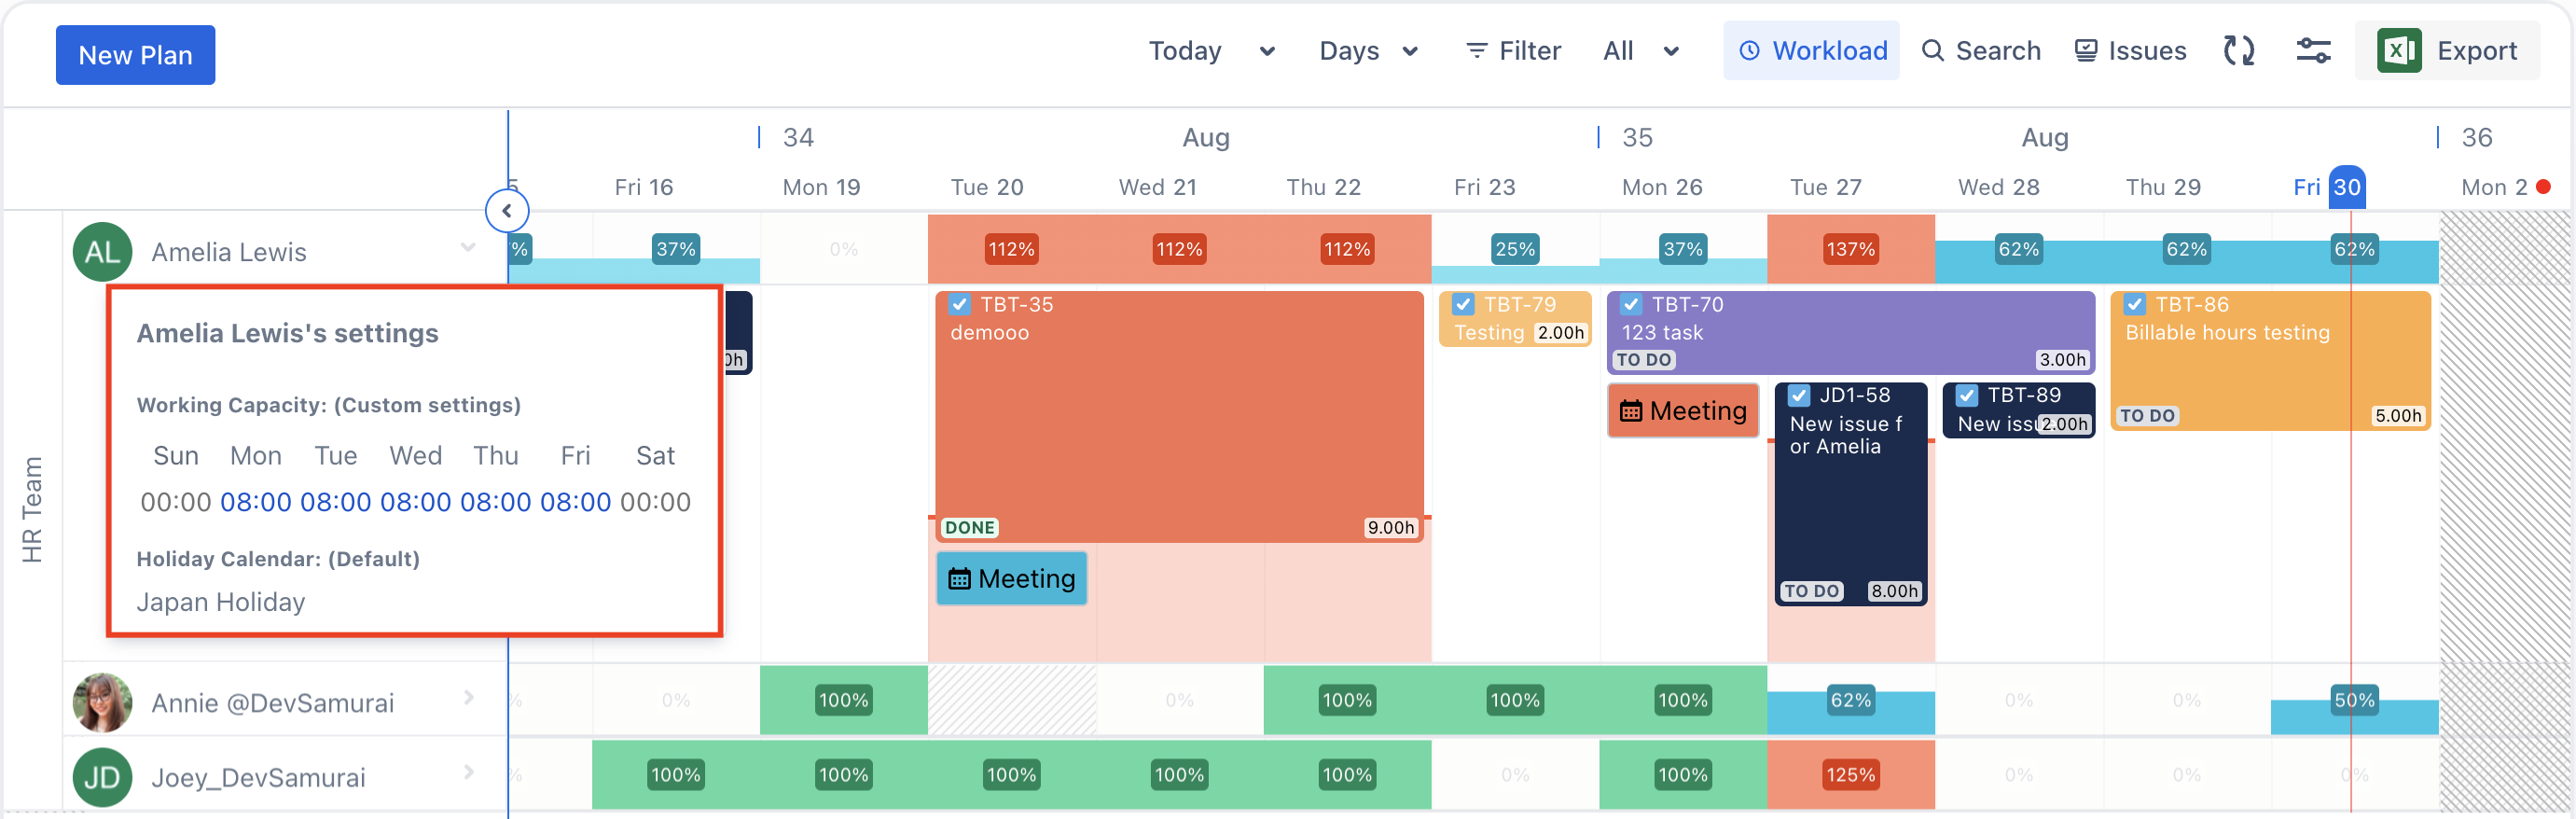The height and width of the screenshot is (819, 2576).
Task: Click Monday's 08:00 working capacity
Action: pos(256,502)
